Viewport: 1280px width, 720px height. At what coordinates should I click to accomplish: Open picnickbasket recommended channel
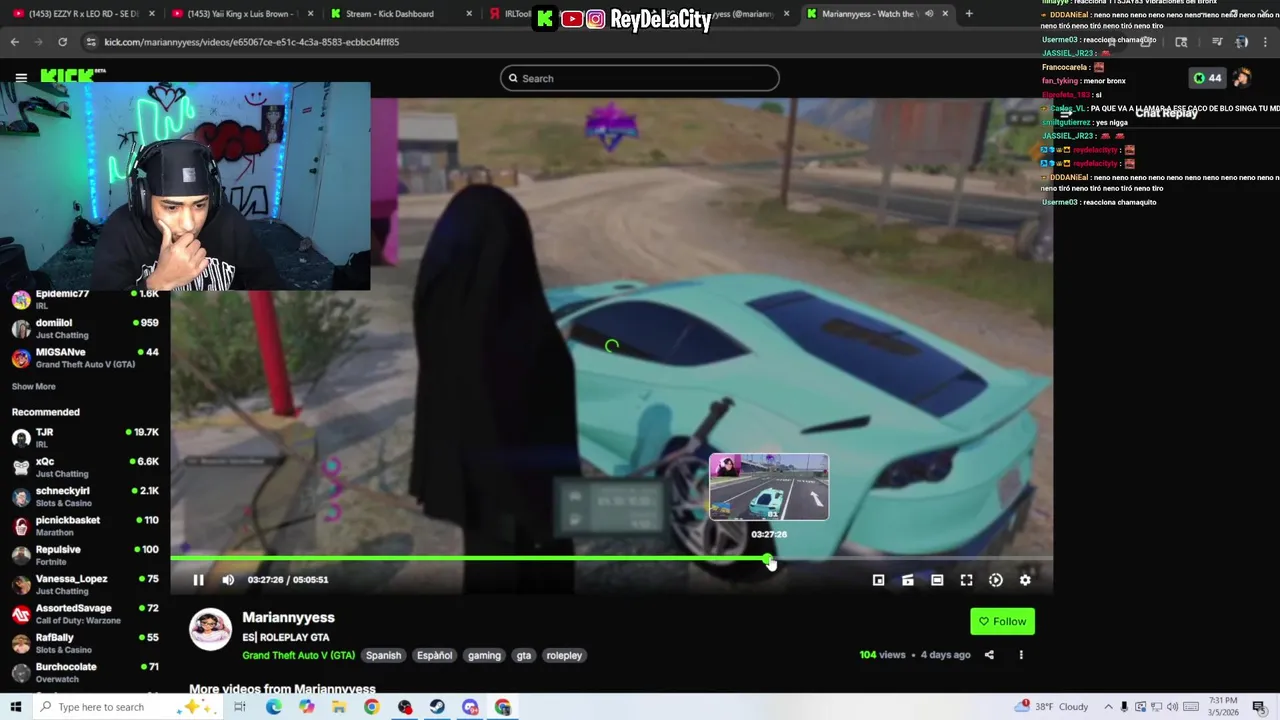pos(85,525)
